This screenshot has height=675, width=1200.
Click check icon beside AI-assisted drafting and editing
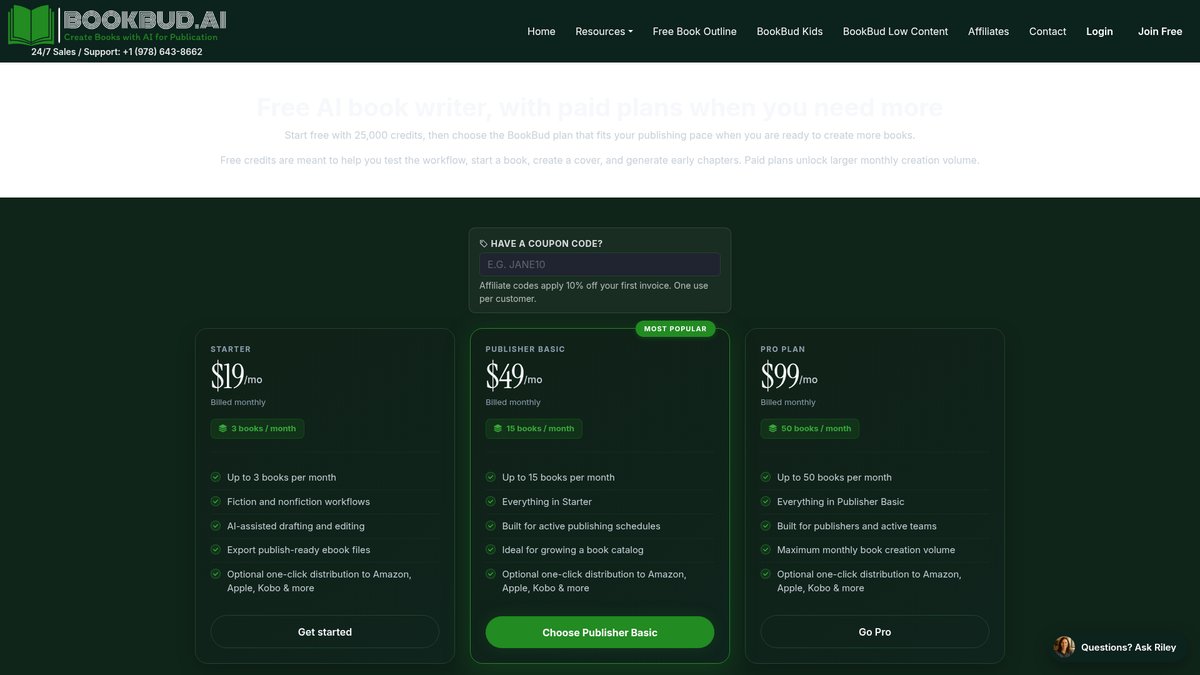click(216, 526)
